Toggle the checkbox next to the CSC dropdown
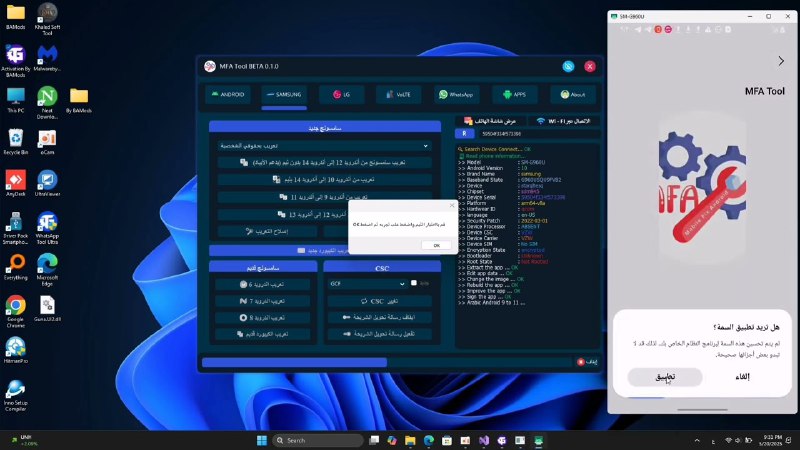Image resolution: width=800 pixels, height=450 pixels. tap(414, 283)
